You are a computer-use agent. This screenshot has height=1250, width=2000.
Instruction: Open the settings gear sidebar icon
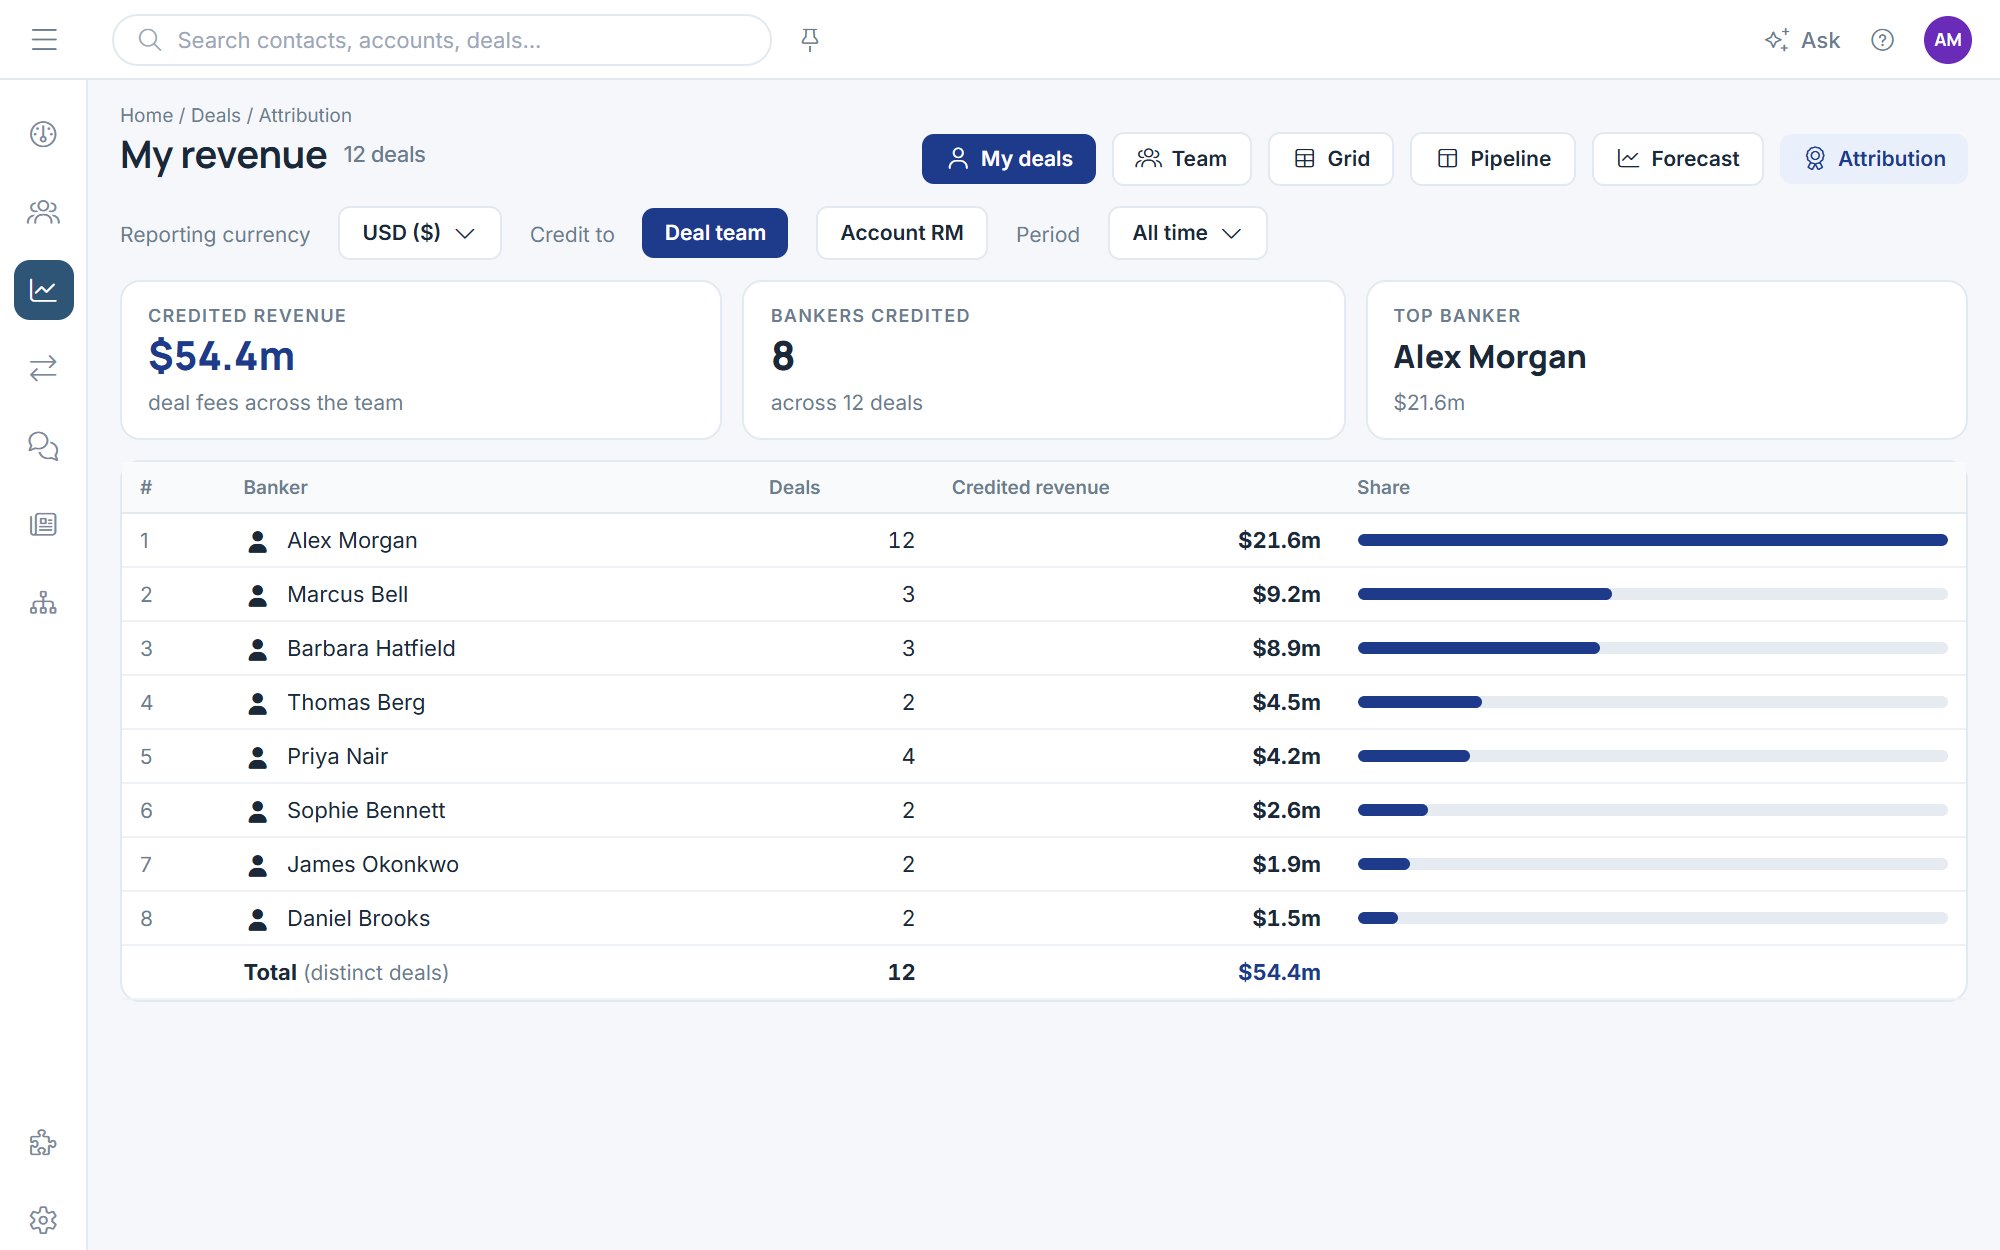(43, 1220)
